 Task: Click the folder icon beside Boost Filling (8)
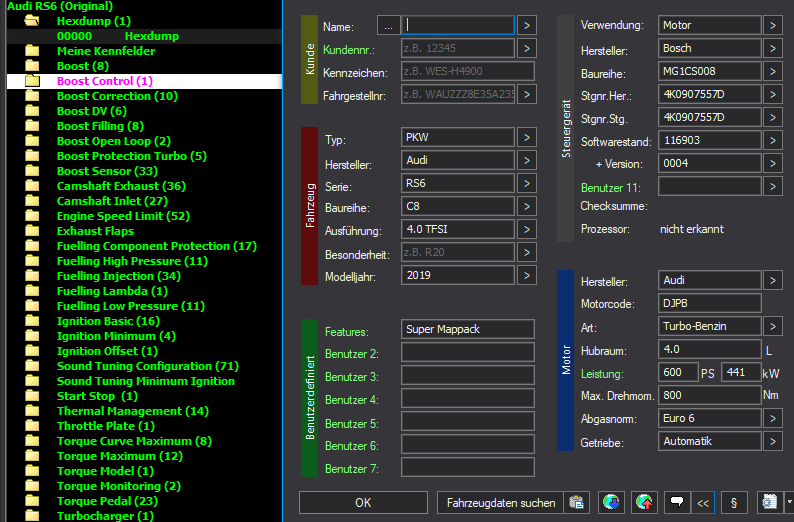[32, 126]
